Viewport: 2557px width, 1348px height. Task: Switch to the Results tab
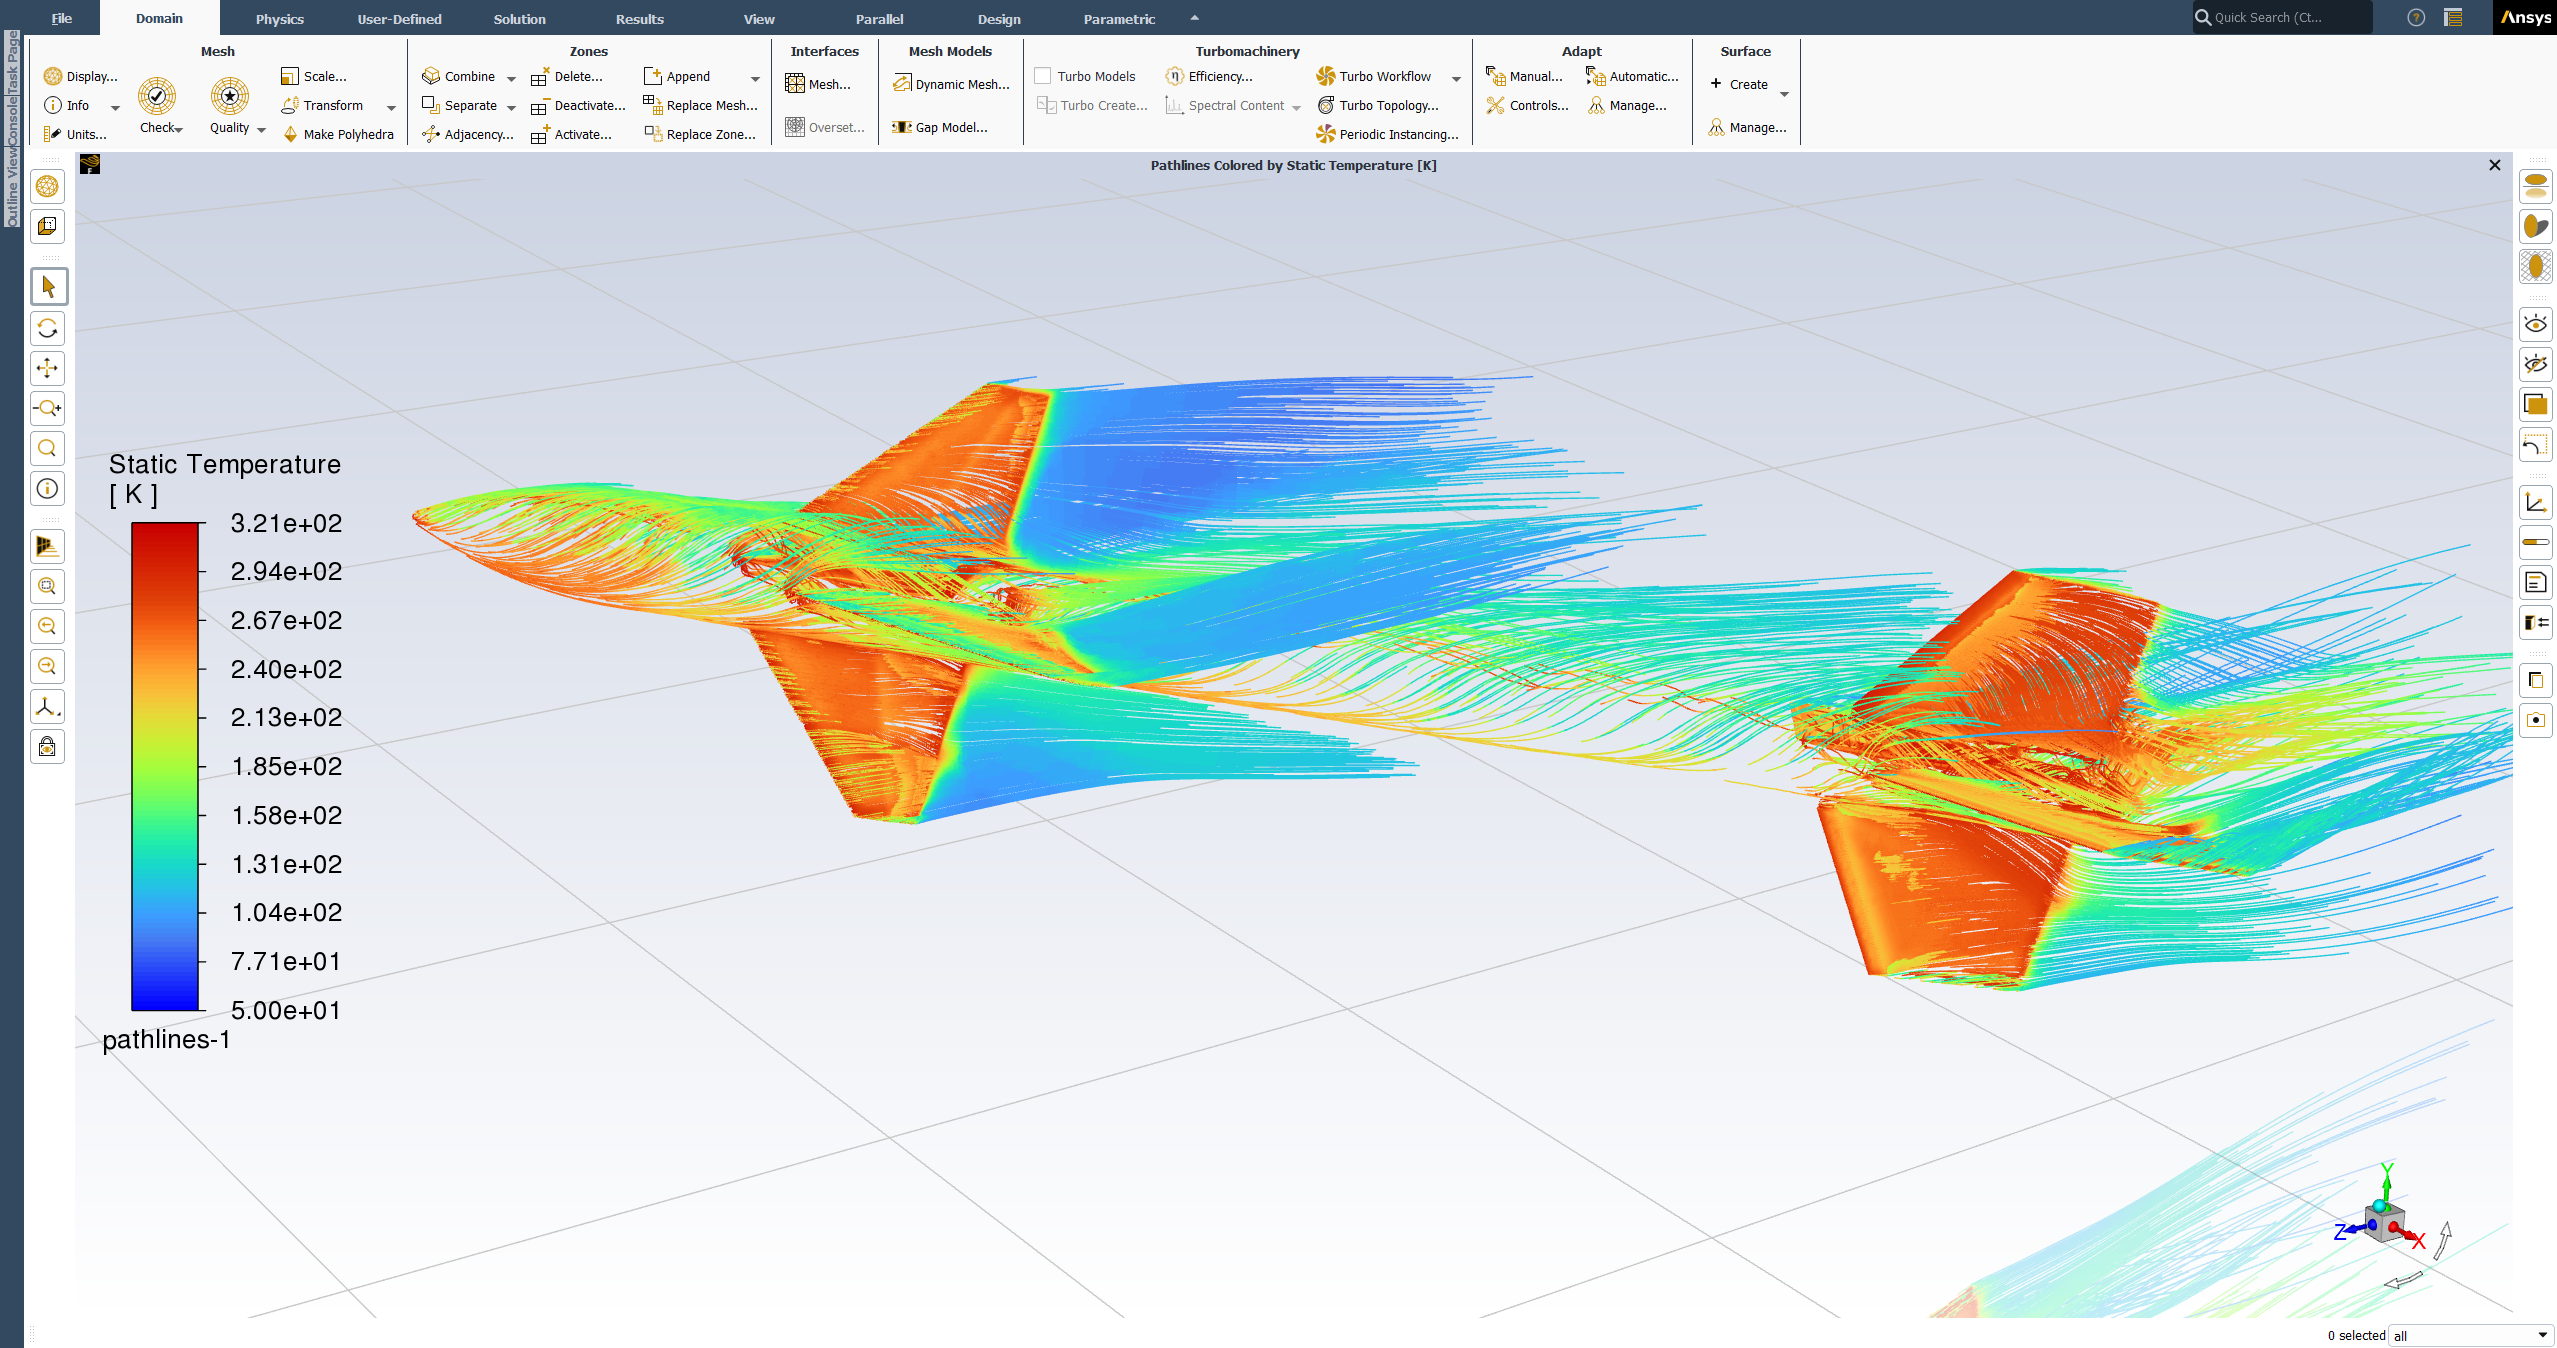coord(640,18)
